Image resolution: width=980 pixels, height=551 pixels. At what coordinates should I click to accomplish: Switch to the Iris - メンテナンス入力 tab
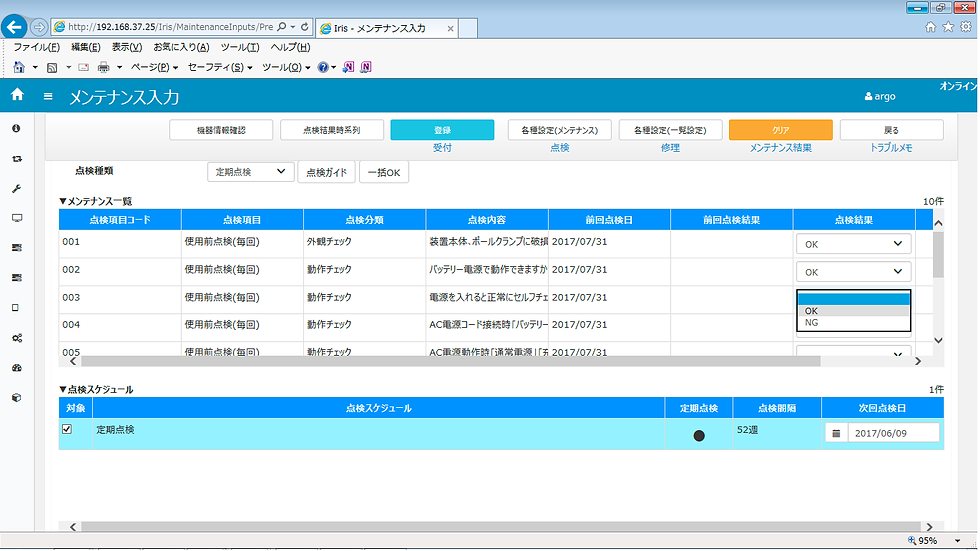pos(388,28)
